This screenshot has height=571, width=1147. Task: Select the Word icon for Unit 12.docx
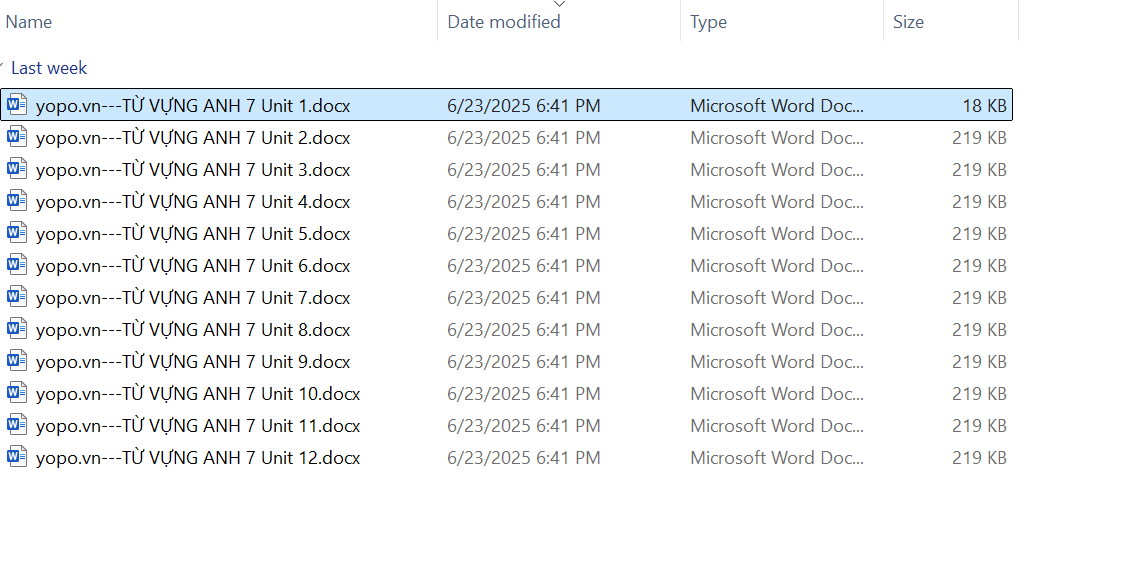pos(17,457)
